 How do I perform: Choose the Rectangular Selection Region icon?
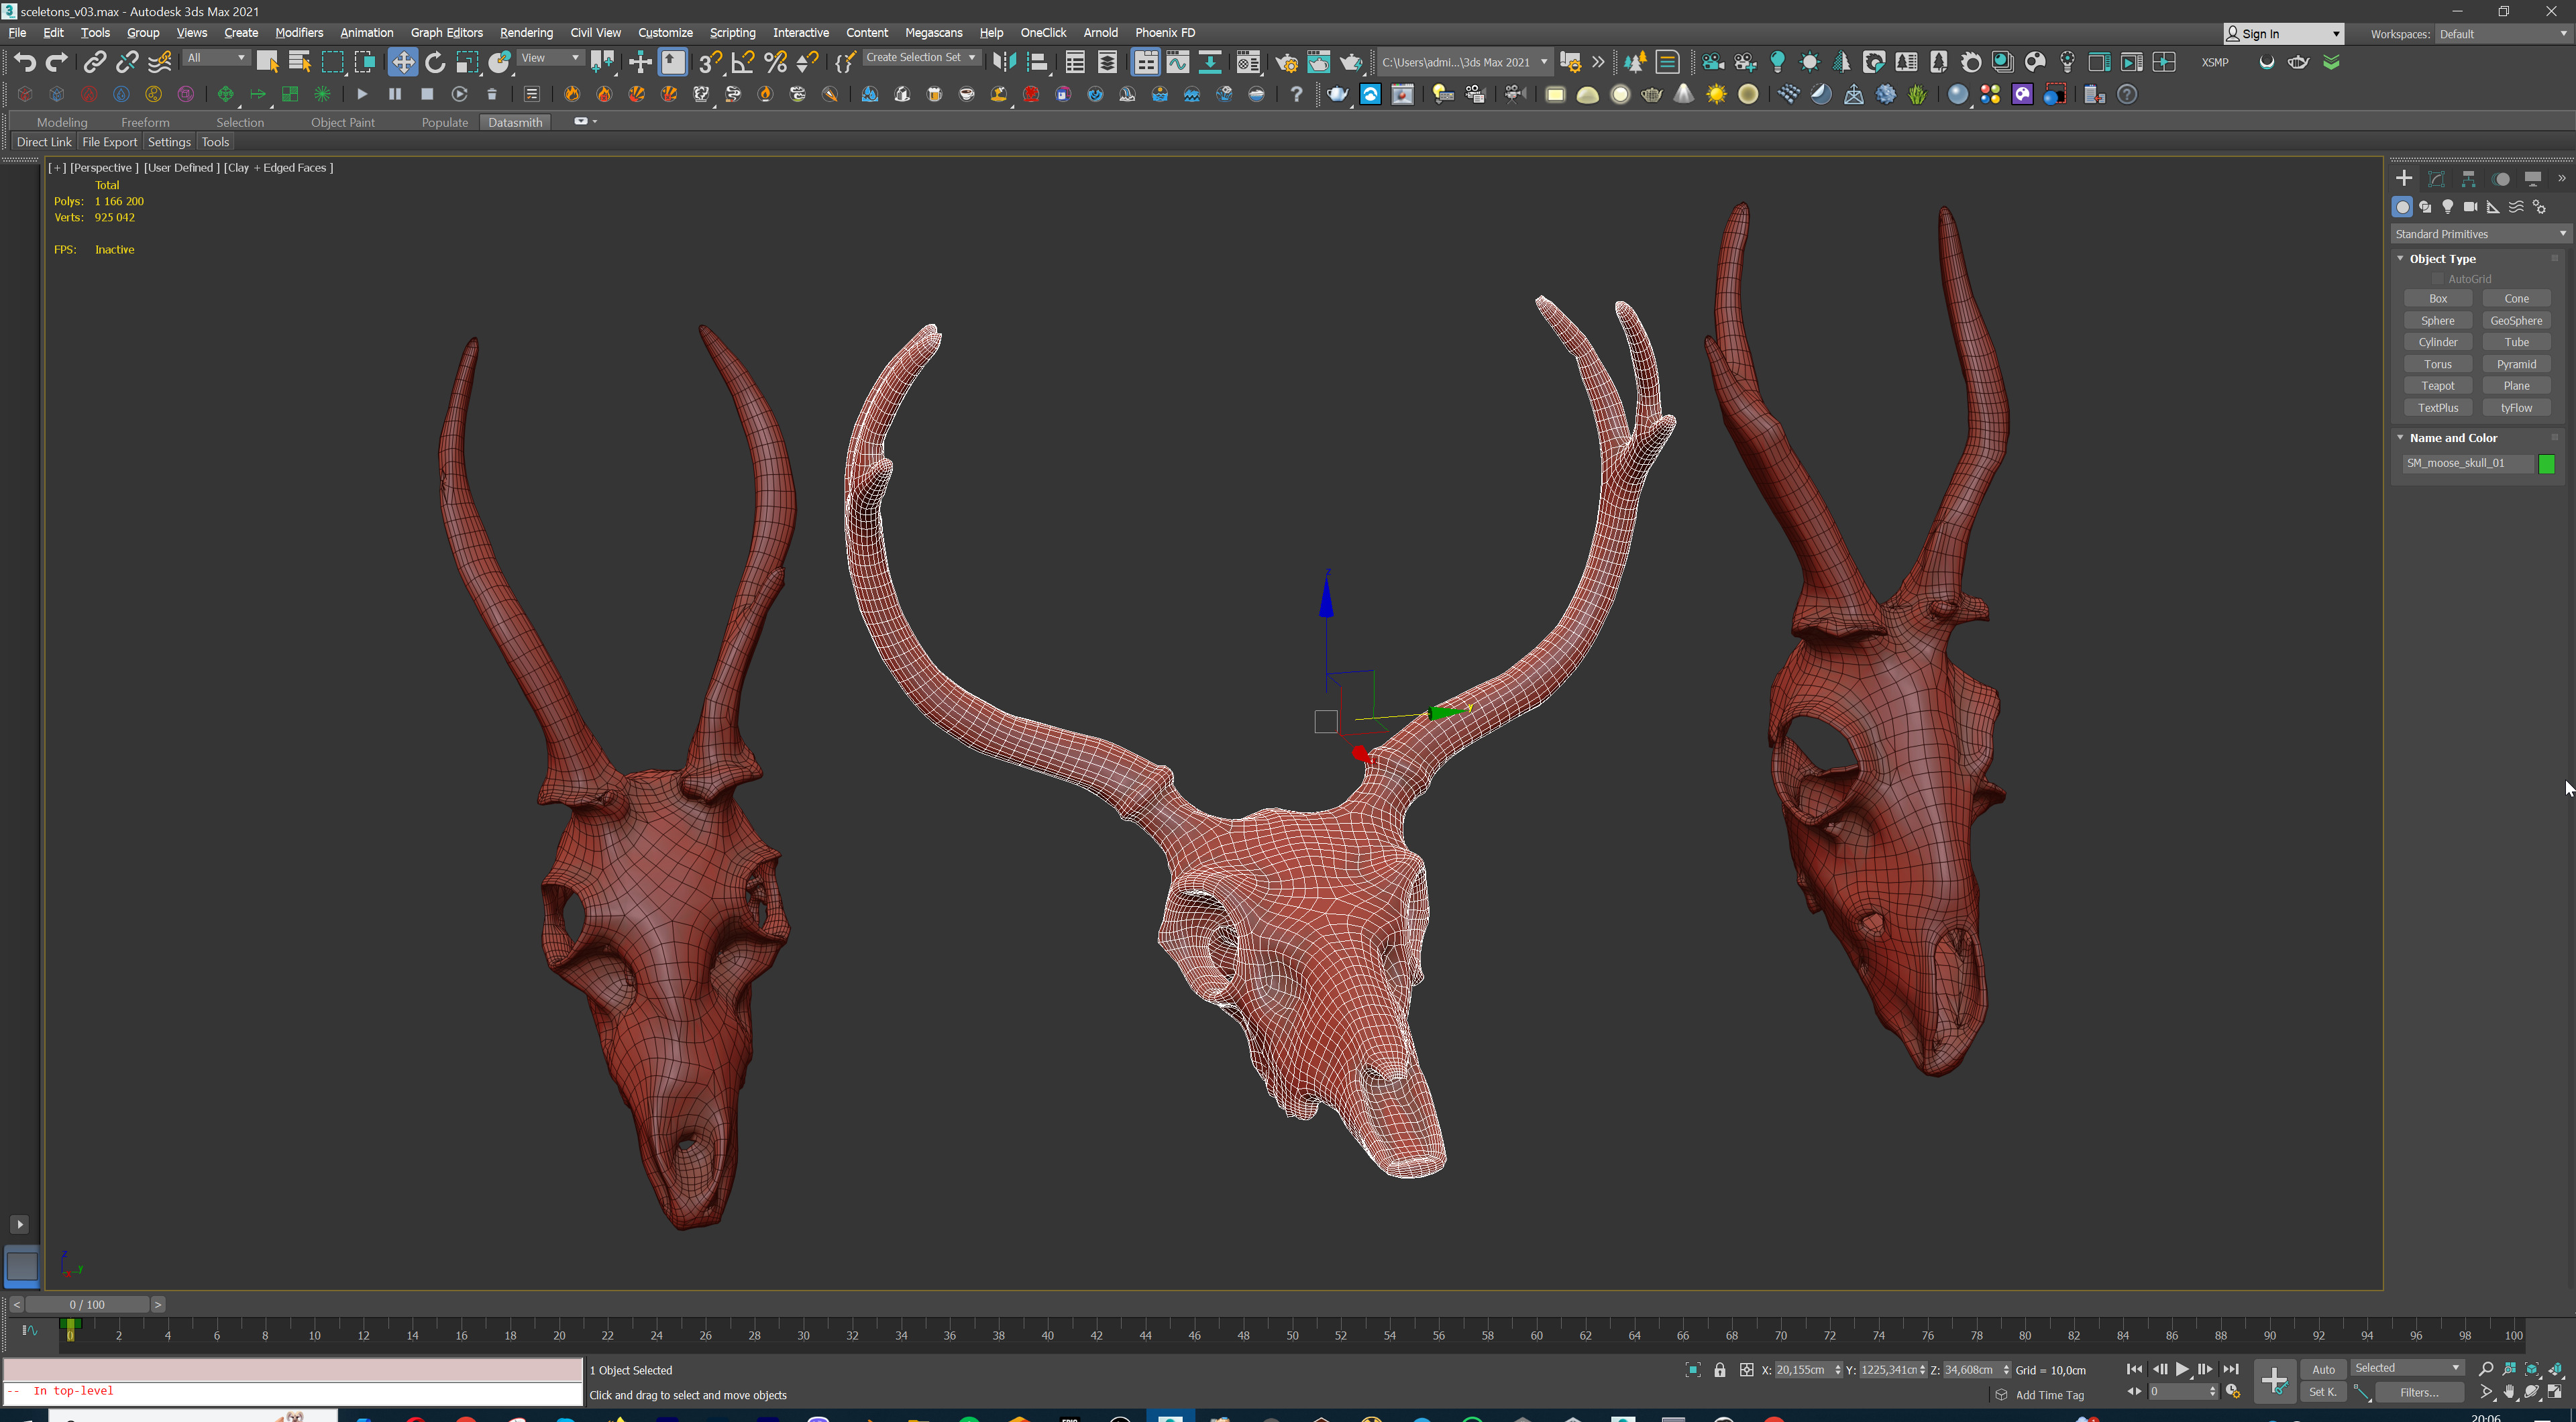[332, 62]
